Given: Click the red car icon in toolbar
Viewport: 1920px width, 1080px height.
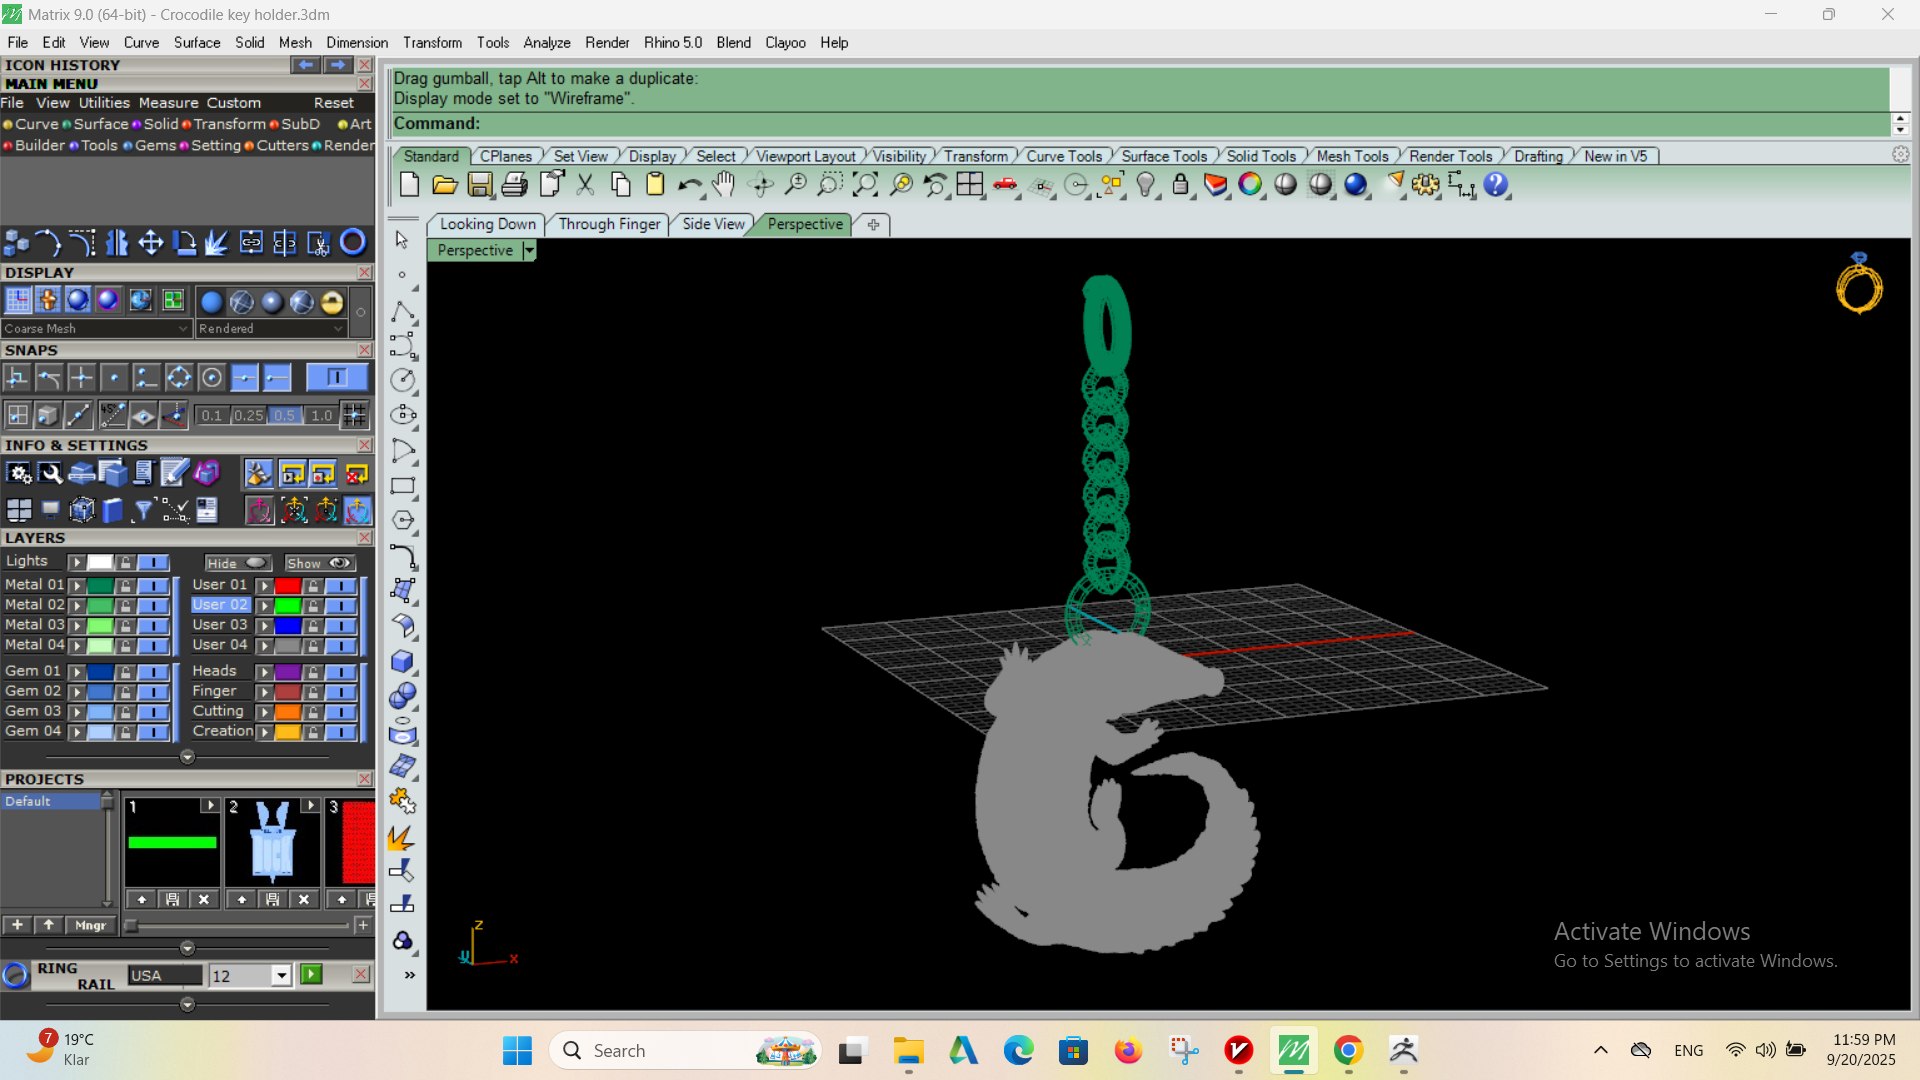Looking at the screenshot, I should (1005, 185).
